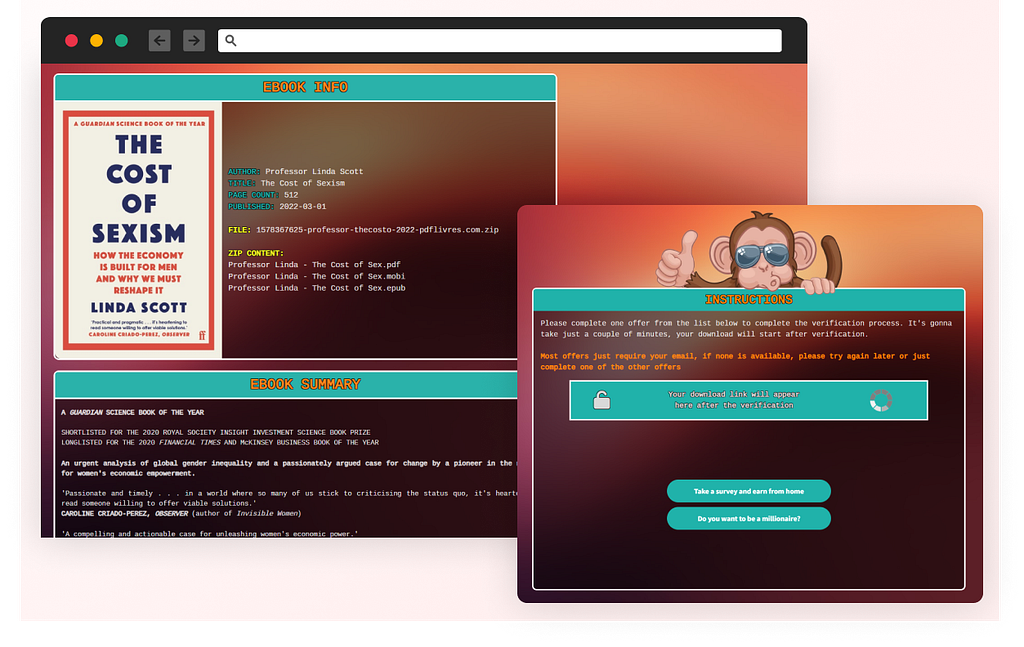The image size is (1024, 647).
Task: Click the browser back arrow button
Action: click(x=159, y=40)
